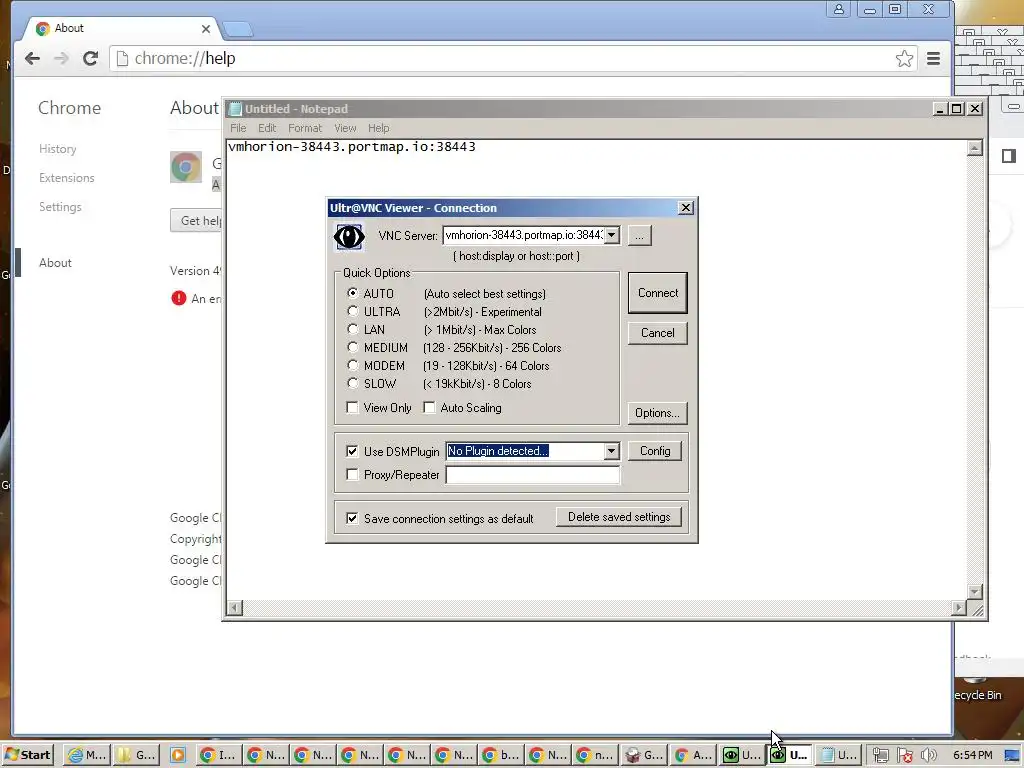Open History in Chrome sidebar

(57, 149)
